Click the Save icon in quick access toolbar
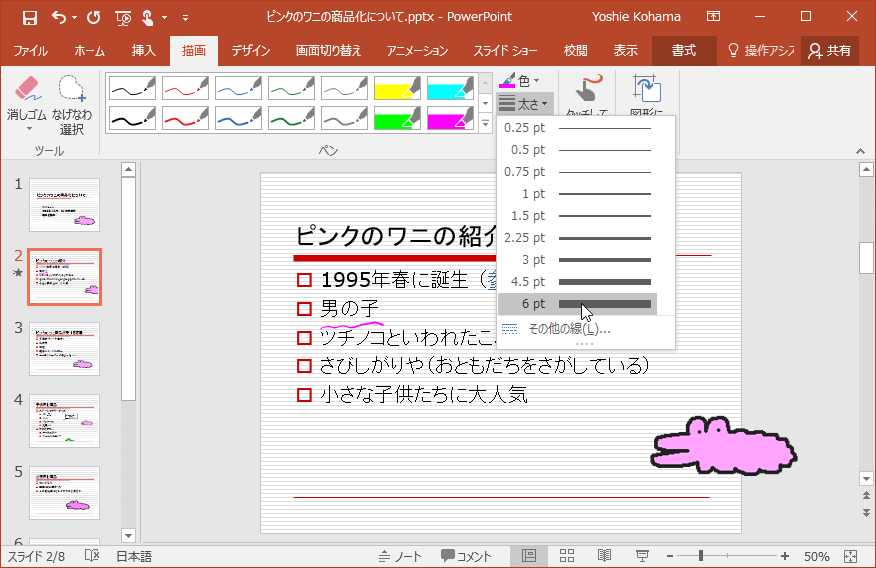 click(29, 17)
